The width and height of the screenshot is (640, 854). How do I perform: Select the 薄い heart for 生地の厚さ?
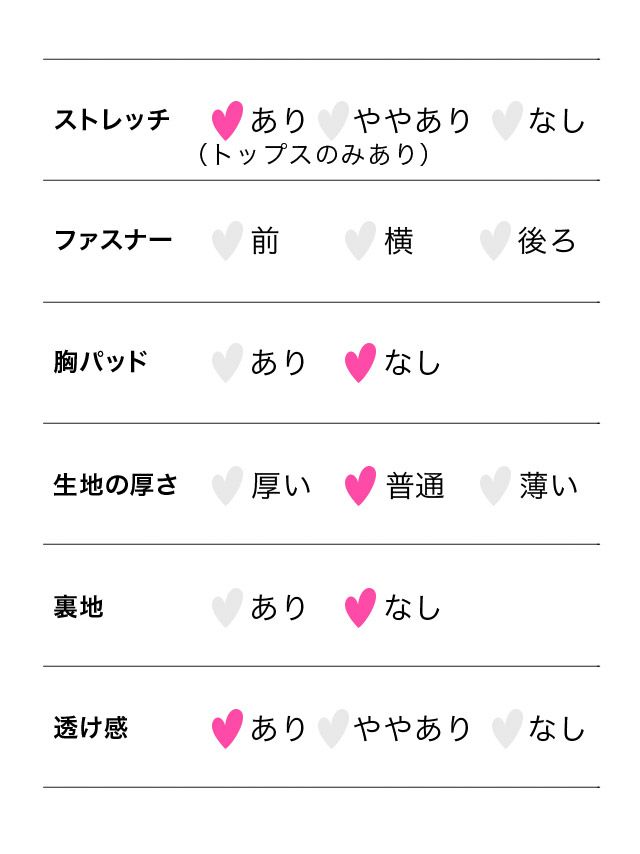pos(494,486)
